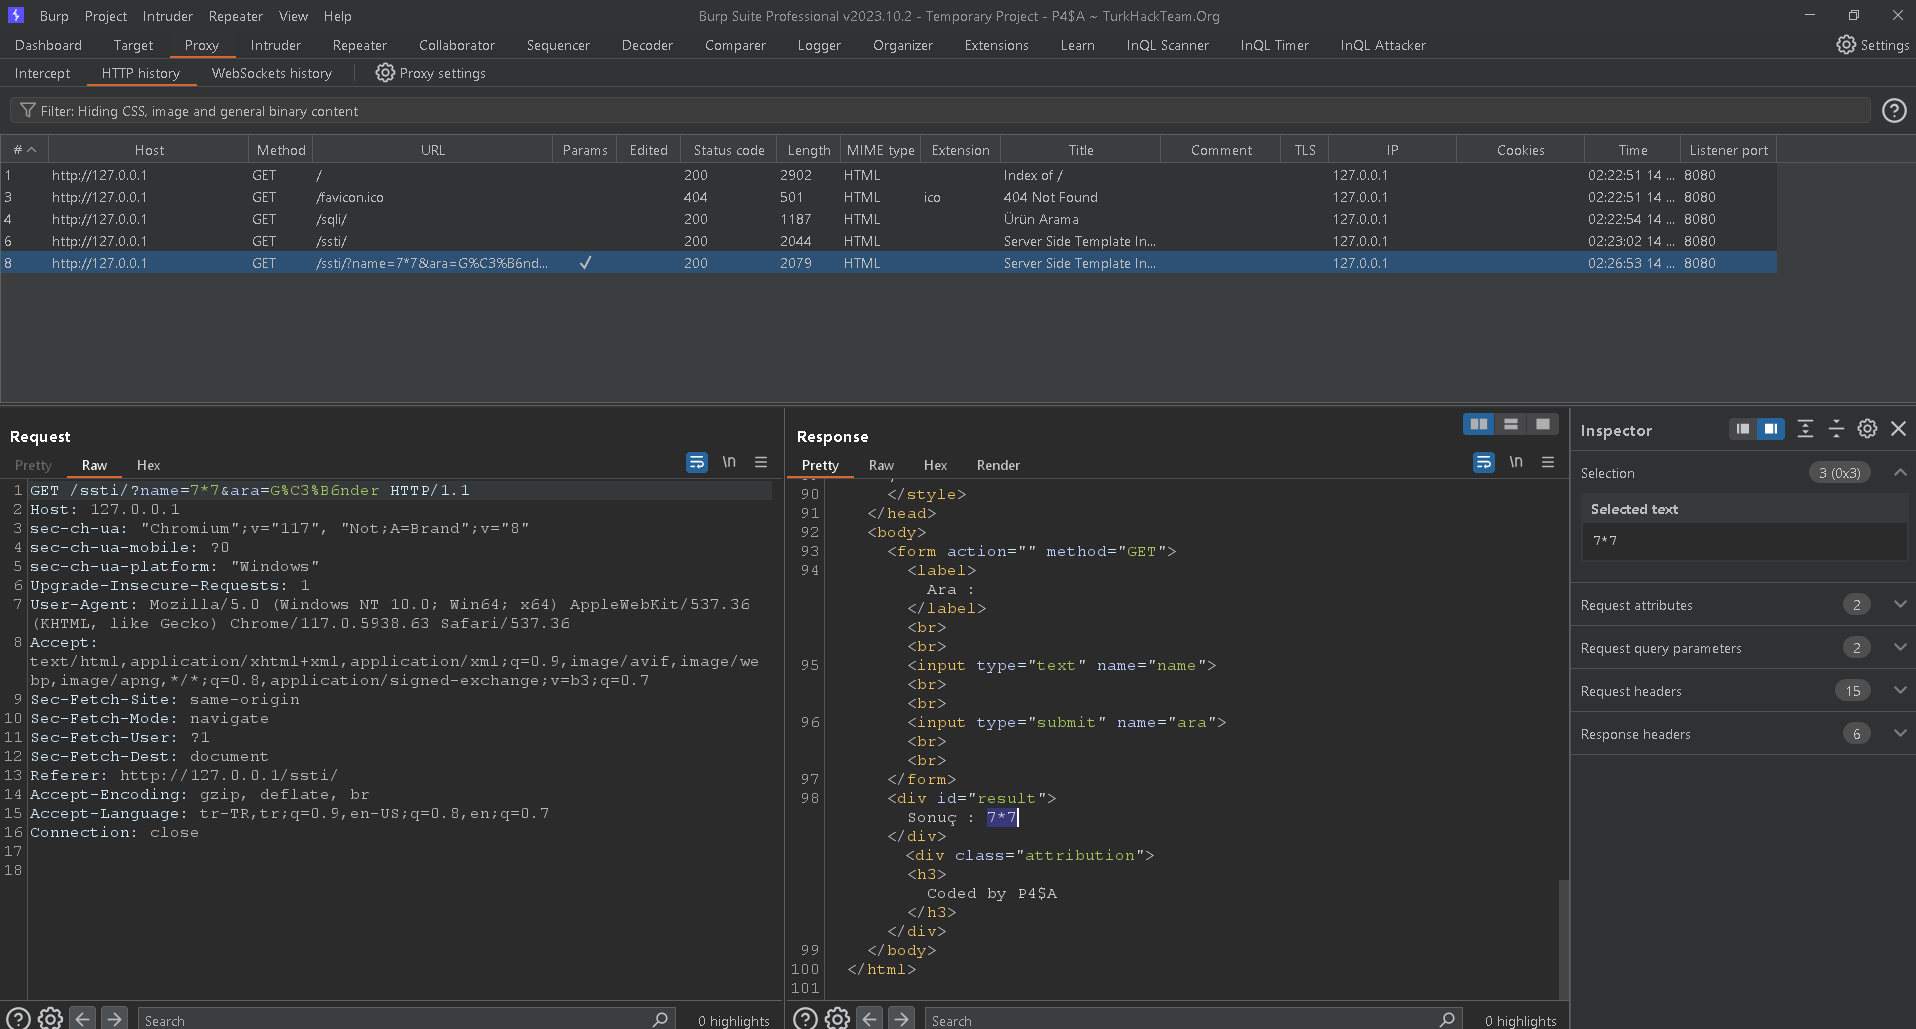Expand Request query parameters section

click(1899, 647)
